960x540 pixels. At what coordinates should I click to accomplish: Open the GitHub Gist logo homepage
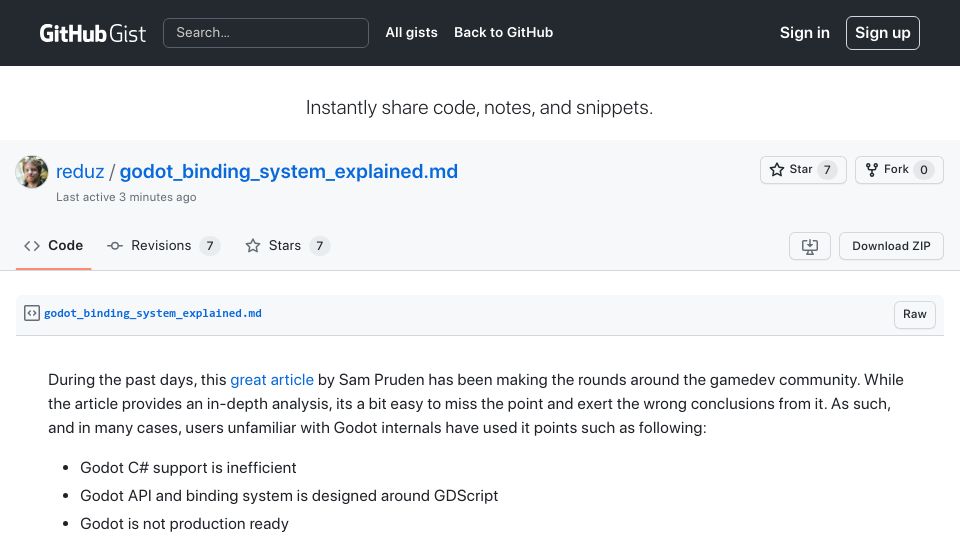pyautogui.click(x=92, y=33)
